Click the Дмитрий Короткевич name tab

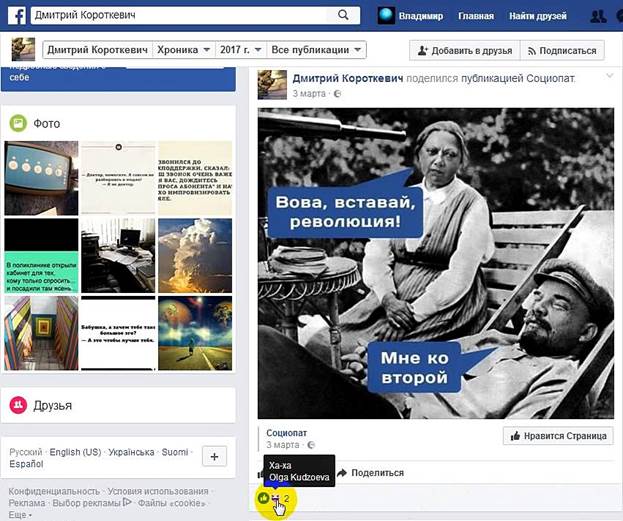(97, 50)
